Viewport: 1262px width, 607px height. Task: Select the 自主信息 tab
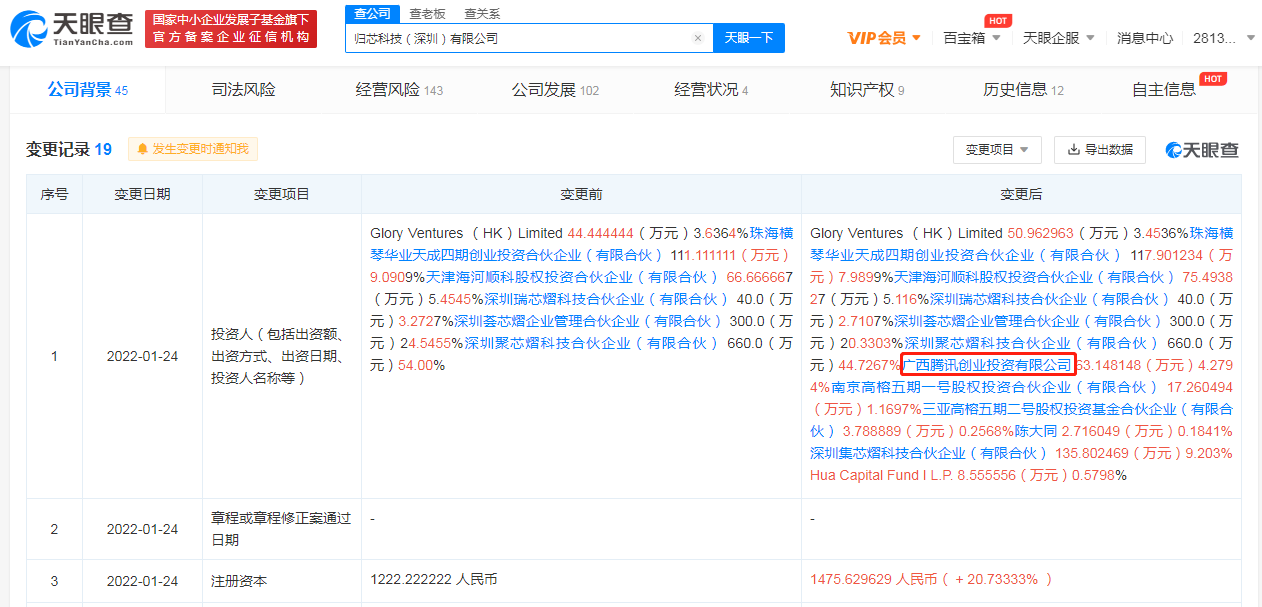(1164, 90)
